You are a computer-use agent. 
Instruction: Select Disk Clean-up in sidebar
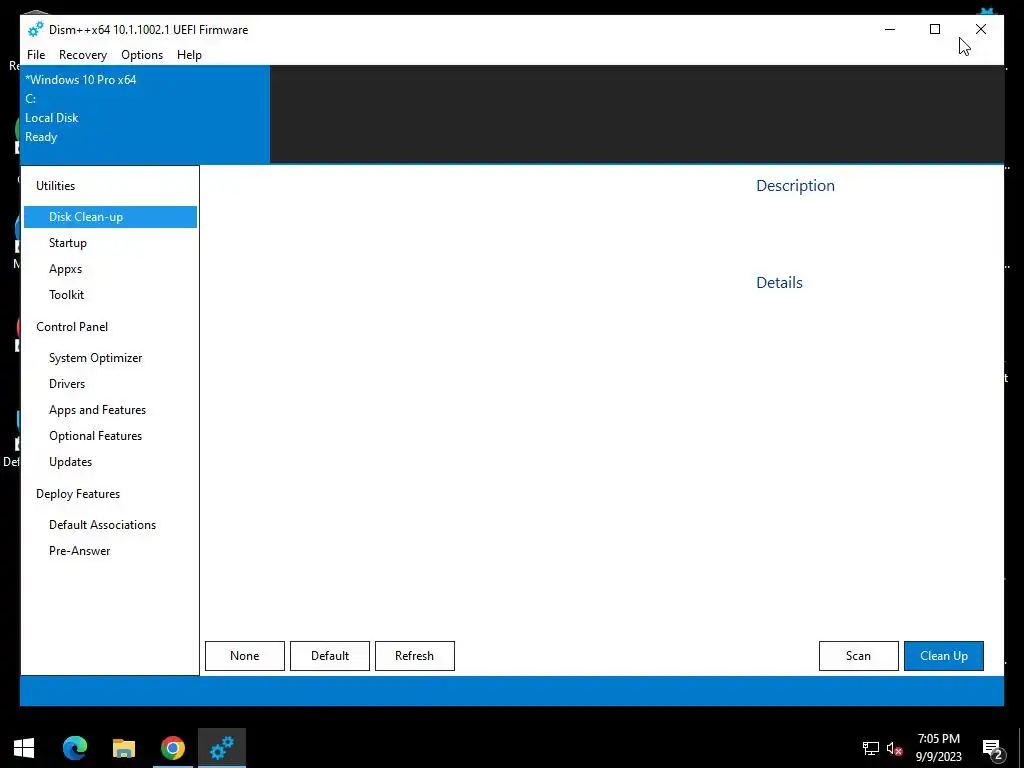coord(110,217)
